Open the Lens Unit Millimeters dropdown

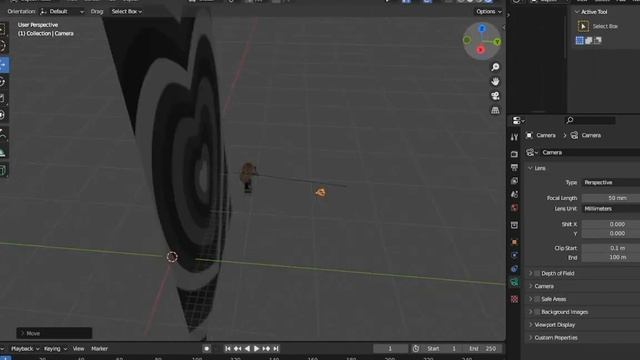tap(611, 209)
